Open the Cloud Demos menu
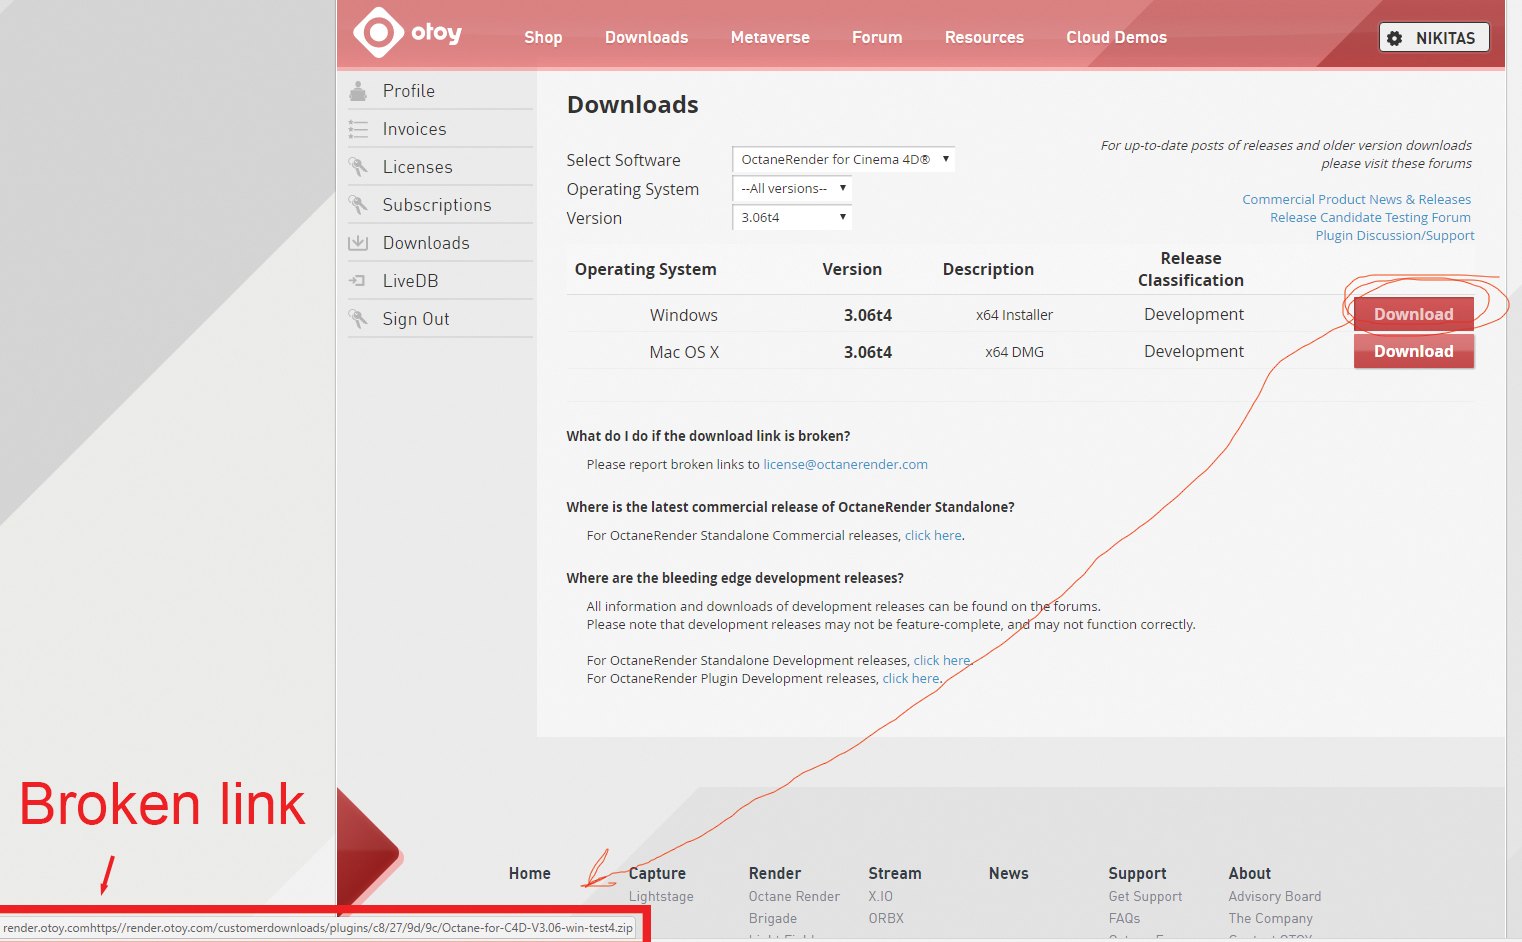The height and width of the screenshot is (942, 1522). coord(1116,38)
